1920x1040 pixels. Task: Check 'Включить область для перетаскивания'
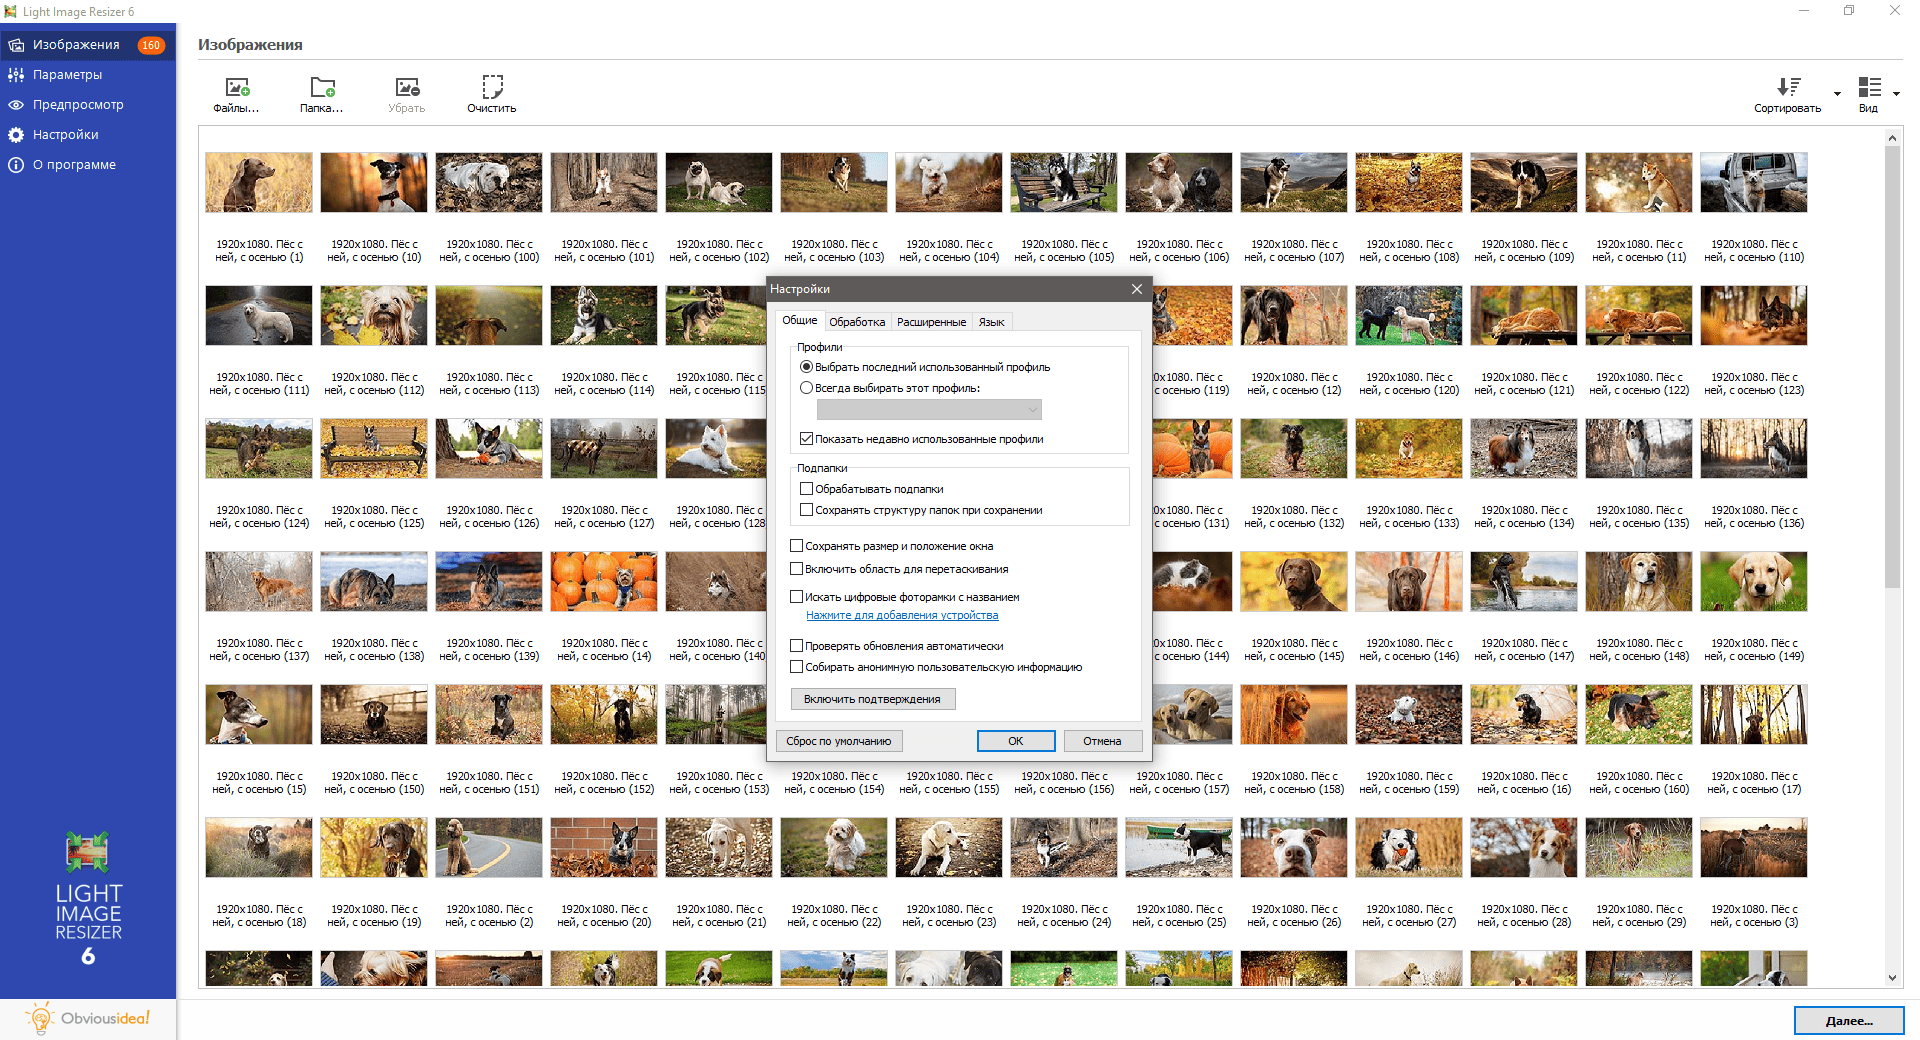pyautogui.click(x=797, y=569)
